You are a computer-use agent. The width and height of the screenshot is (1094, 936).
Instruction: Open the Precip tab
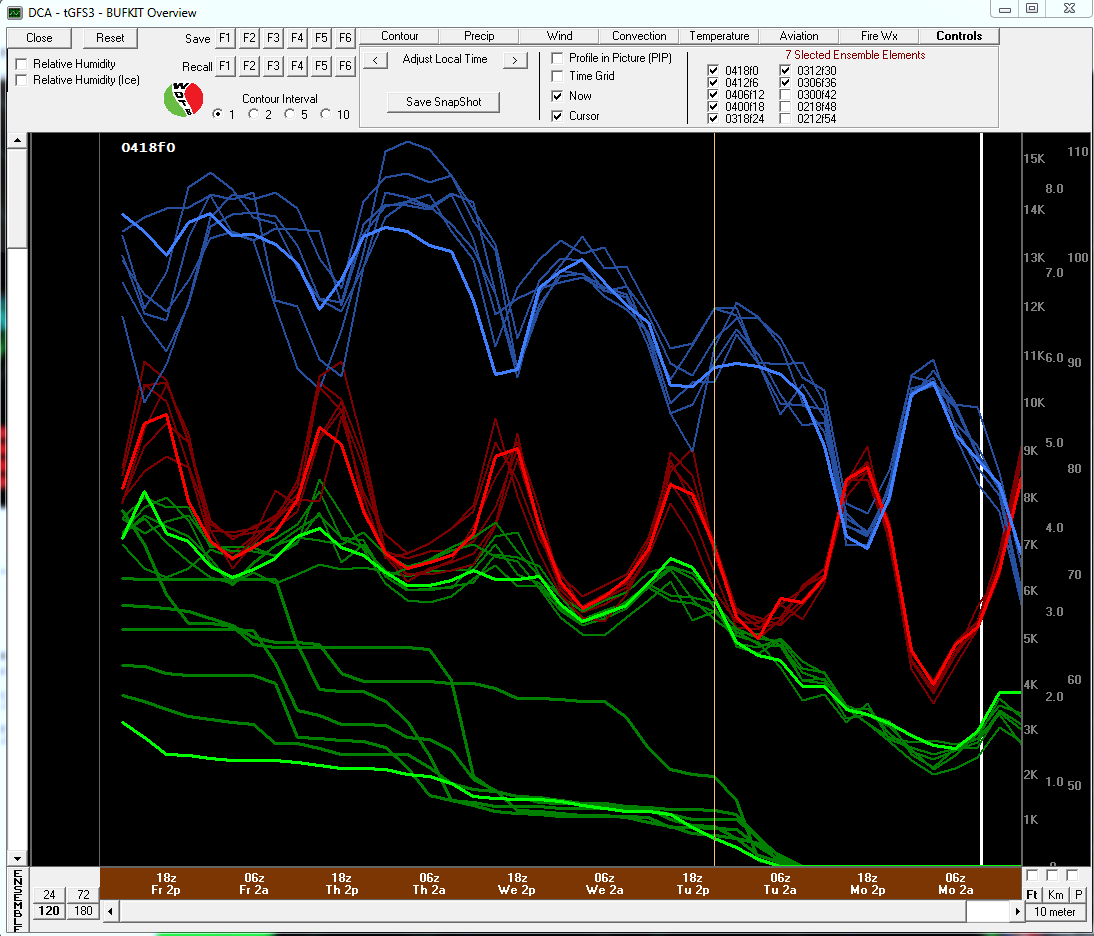[479, 36]
